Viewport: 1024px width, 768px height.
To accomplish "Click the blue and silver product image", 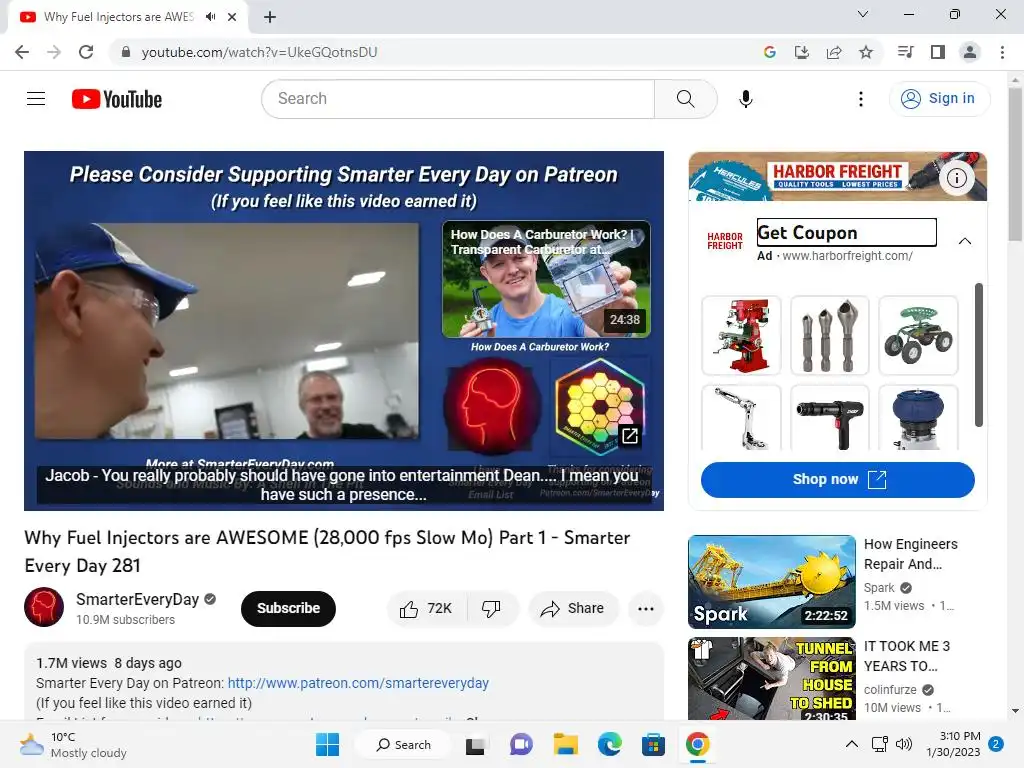I will [x=918, y=417].
